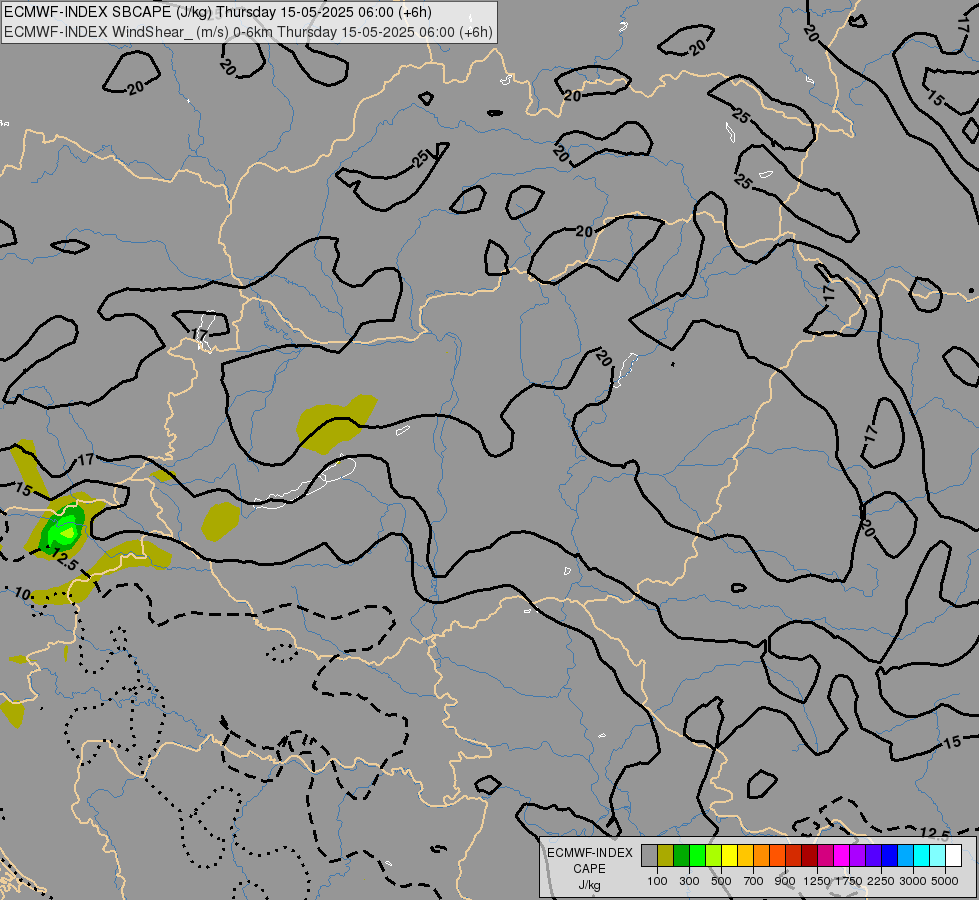979x900 pixels.
Task: Click the legend value 500
Action: (x=721, y=881)
